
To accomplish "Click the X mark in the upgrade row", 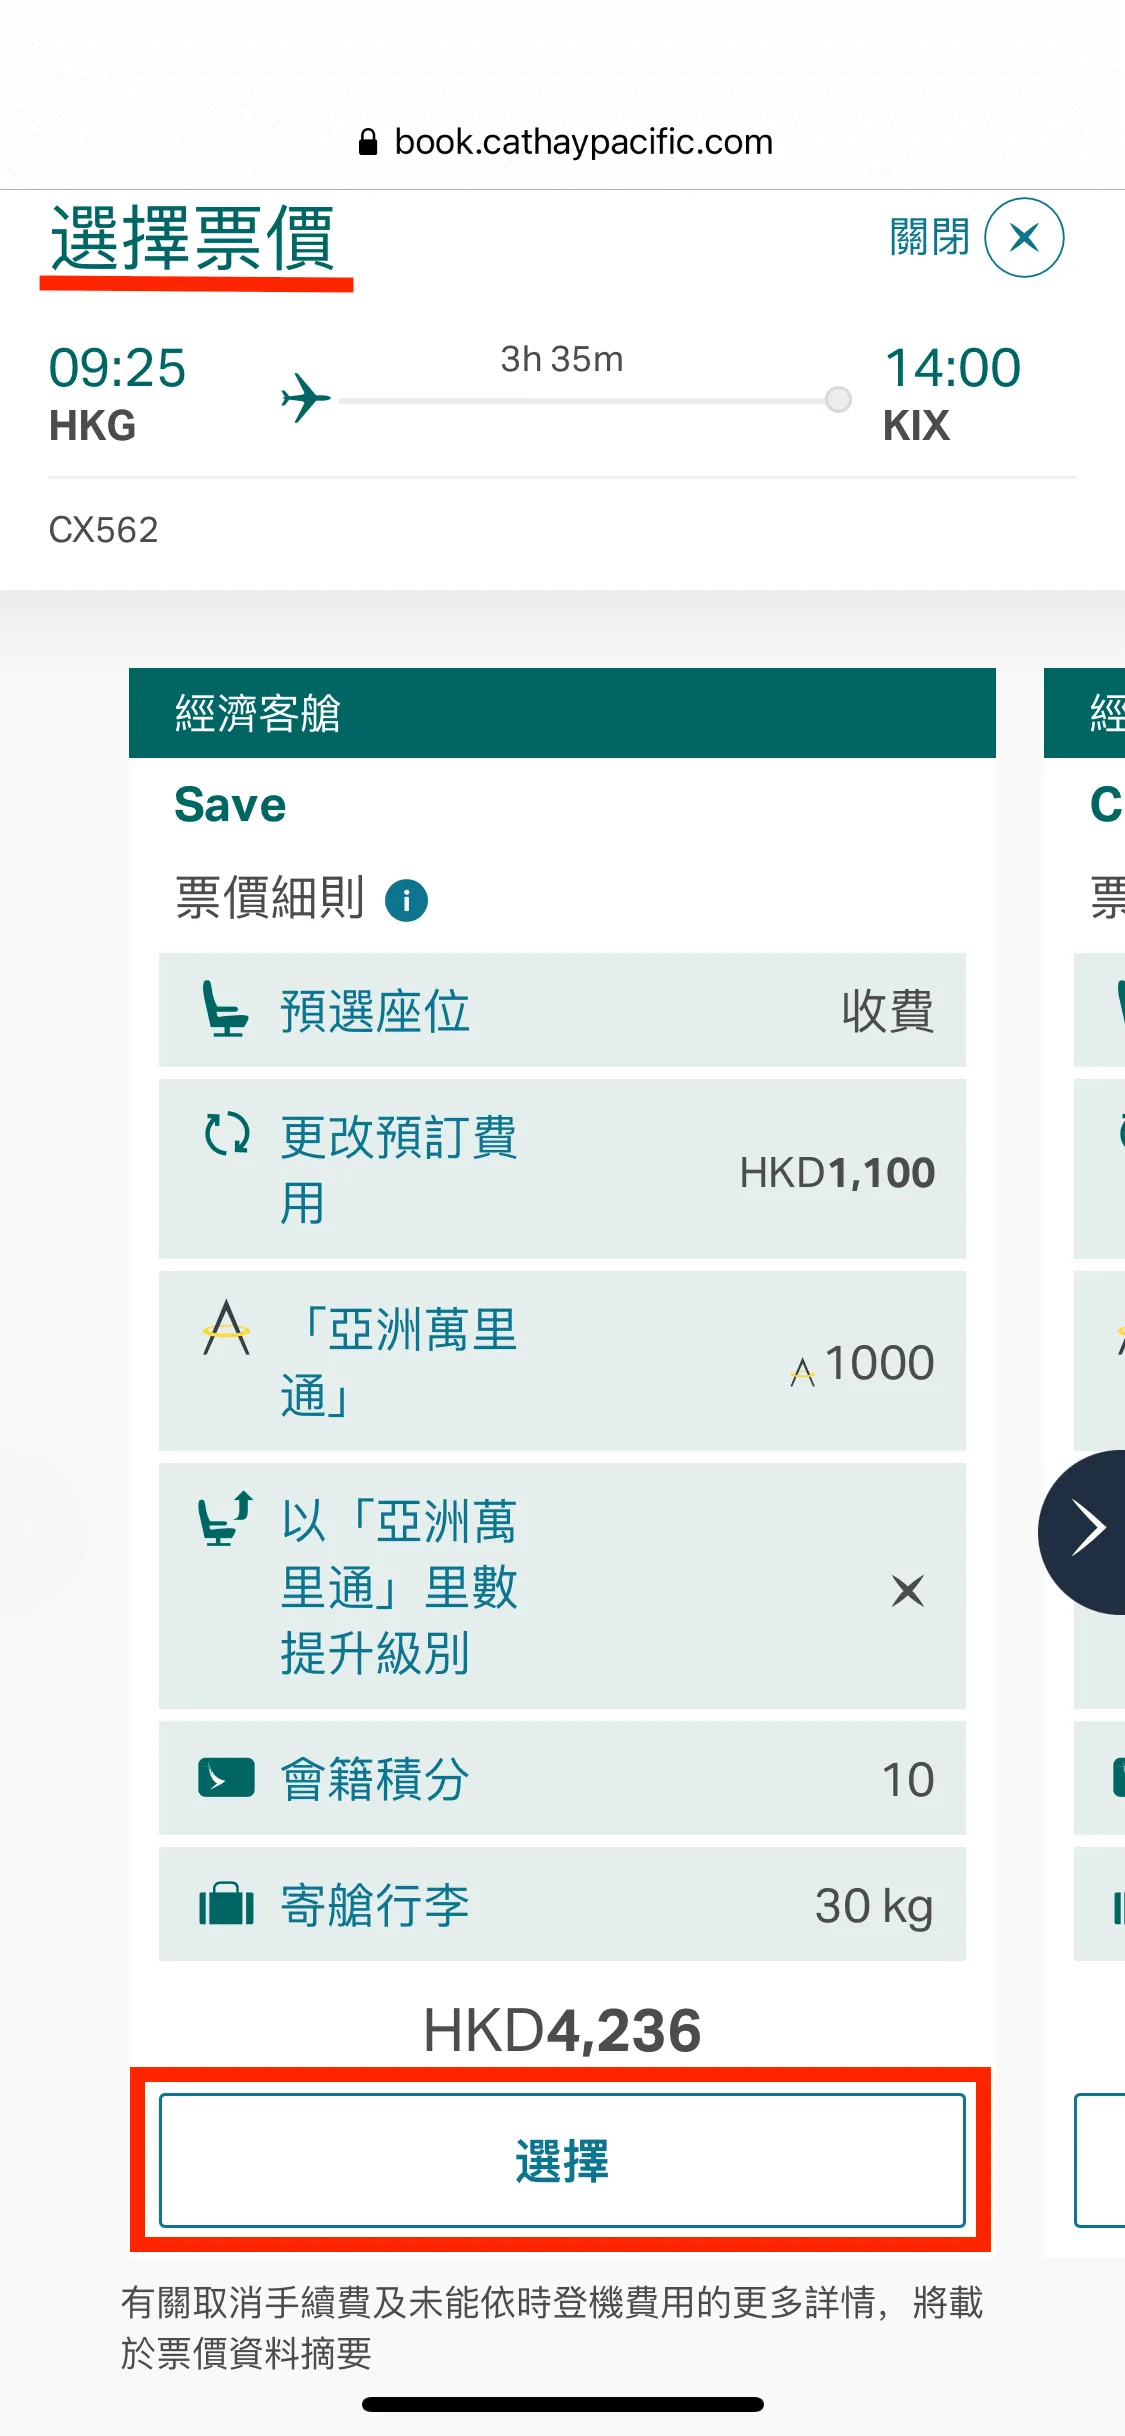I will click(x=907, y=1590).
